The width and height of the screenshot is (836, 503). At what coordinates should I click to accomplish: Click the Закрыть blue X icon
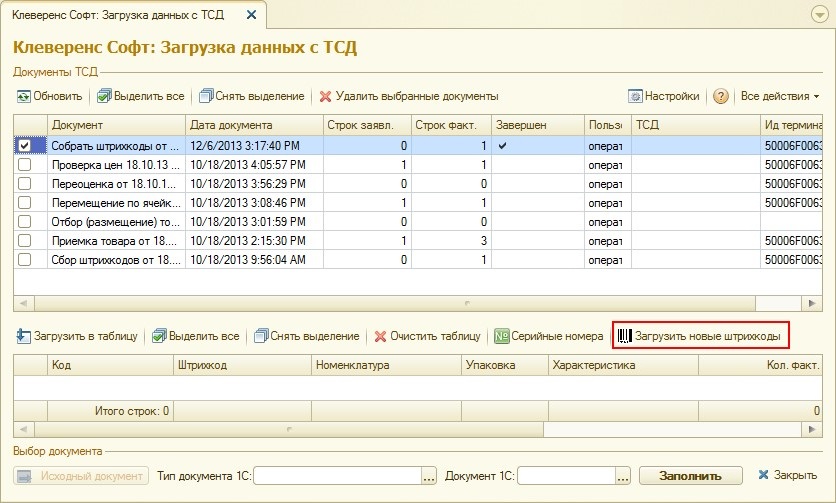[x=763, y=475]
